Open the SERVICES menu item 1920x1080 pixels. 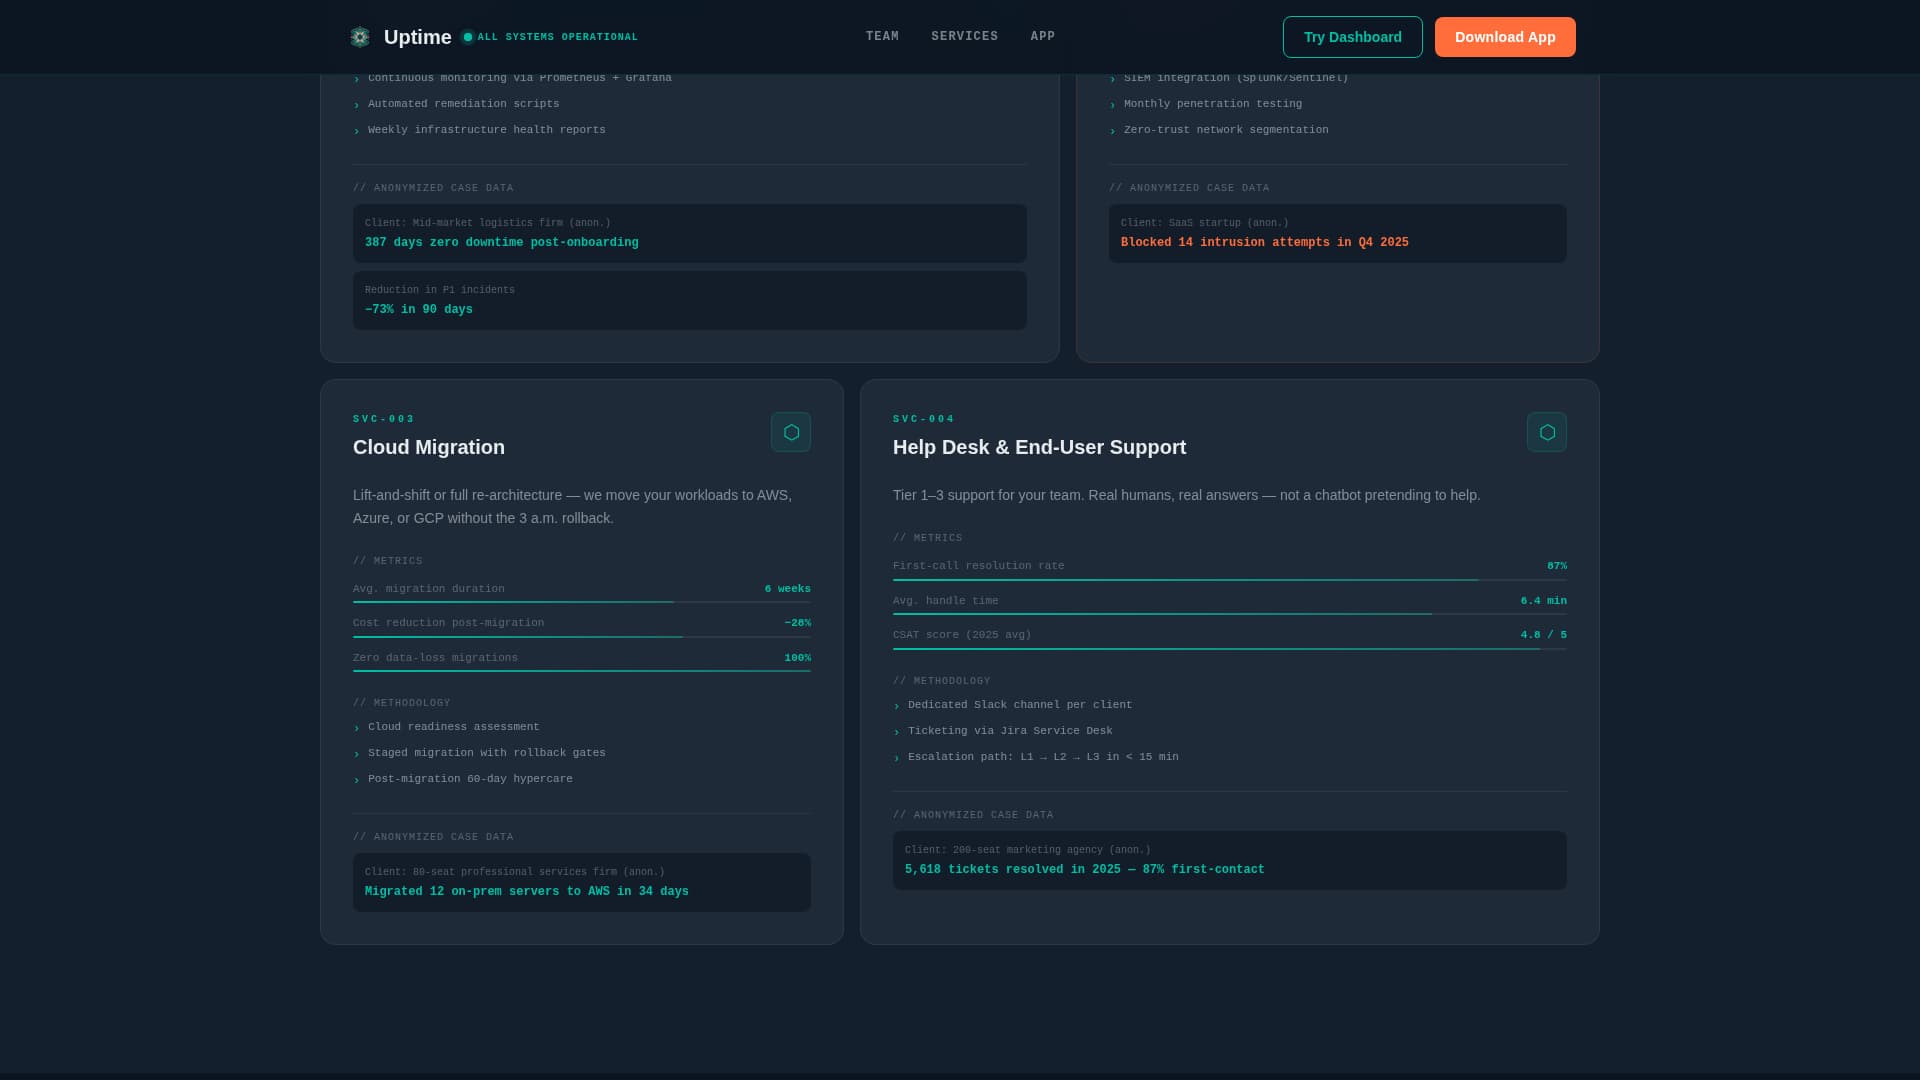[964, 36]
